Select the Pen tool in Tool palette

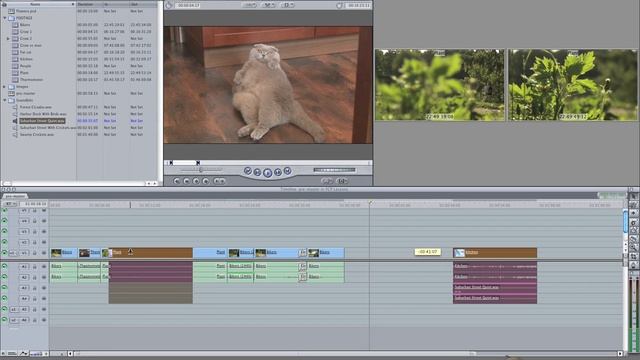tap(633, 265)
